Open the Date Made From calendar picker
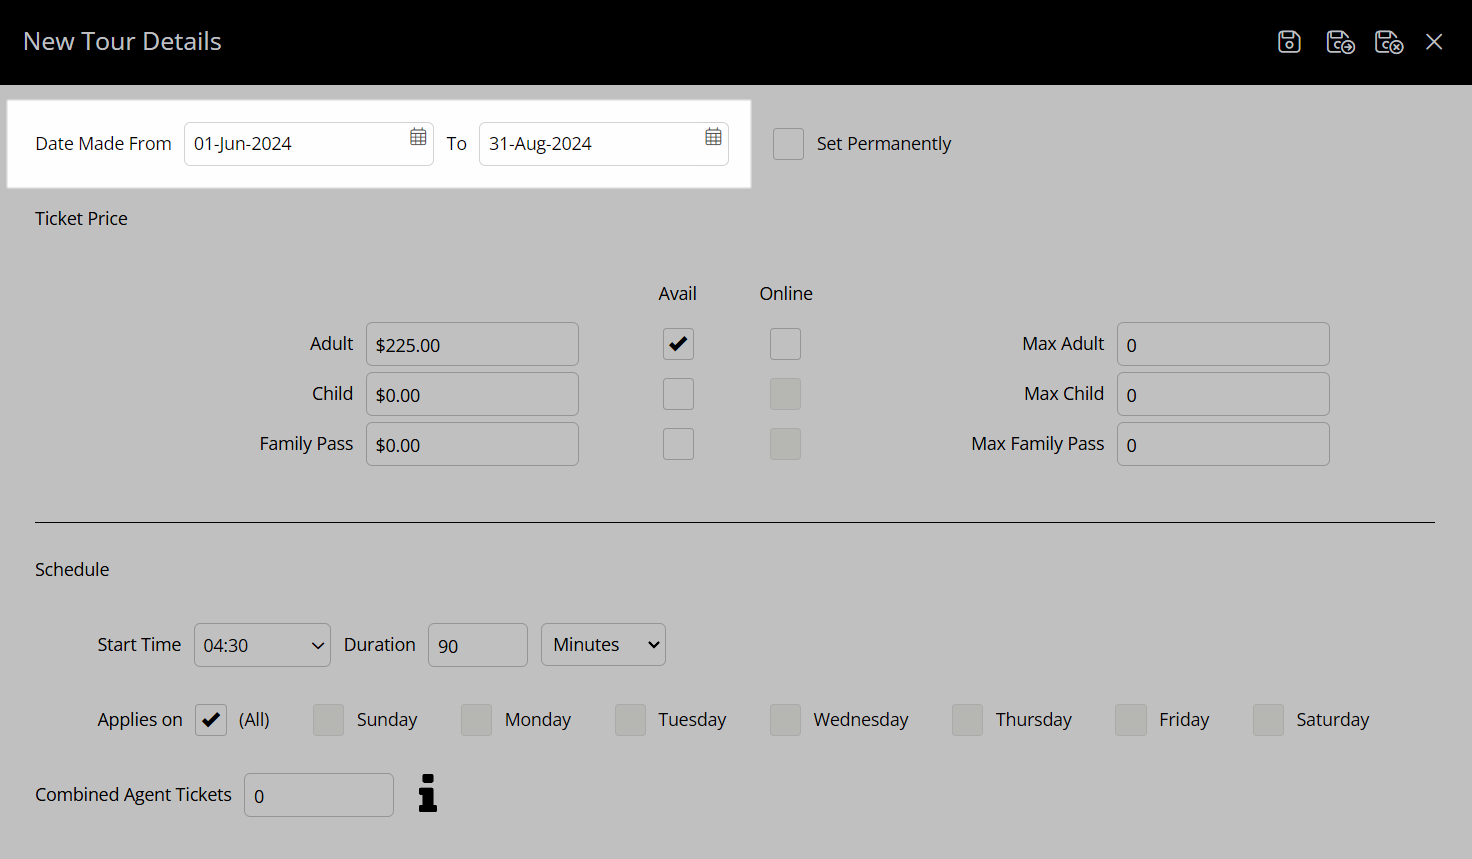The image size is (1472, 859). click(x=418, y=137)
